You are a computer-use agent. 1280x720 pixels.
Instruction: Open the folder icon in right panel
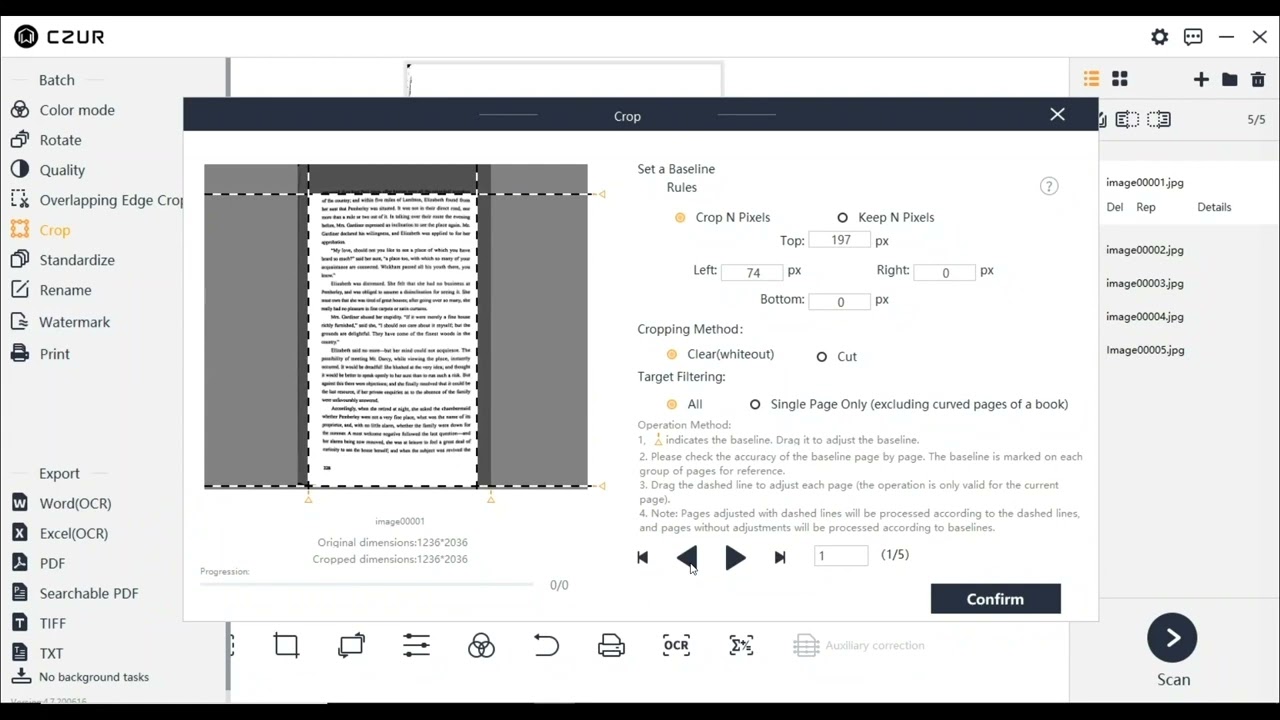[x=1230, y=79]
